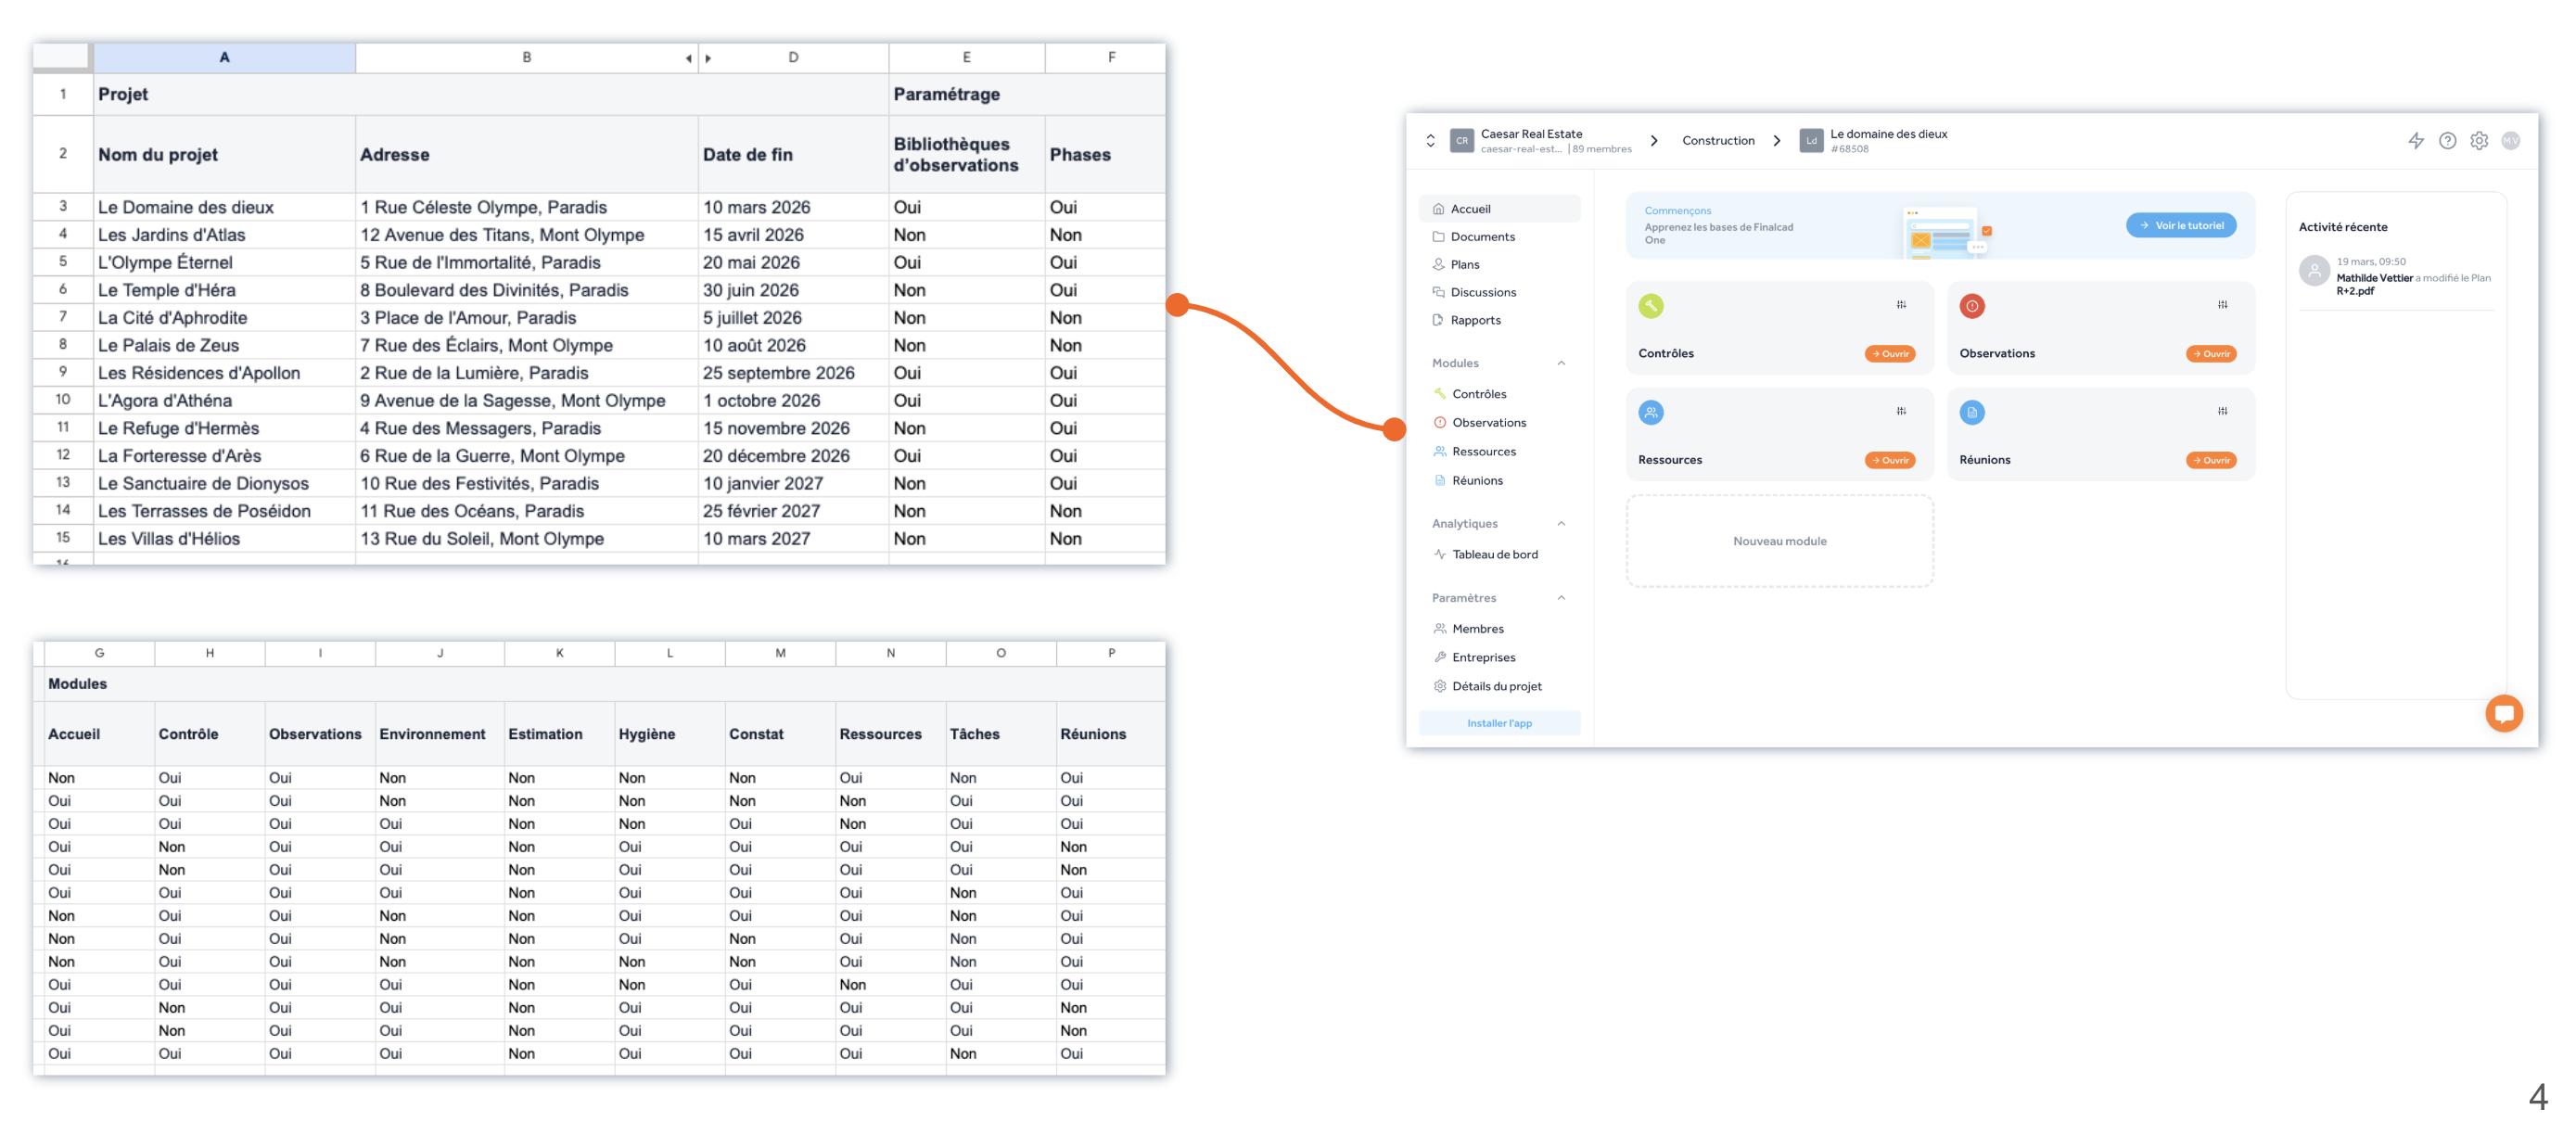The height and width of the screenshot is (1122, 2576).
Task: Click Ouvrir on the Ressources card
Action: click(1889, 460)
